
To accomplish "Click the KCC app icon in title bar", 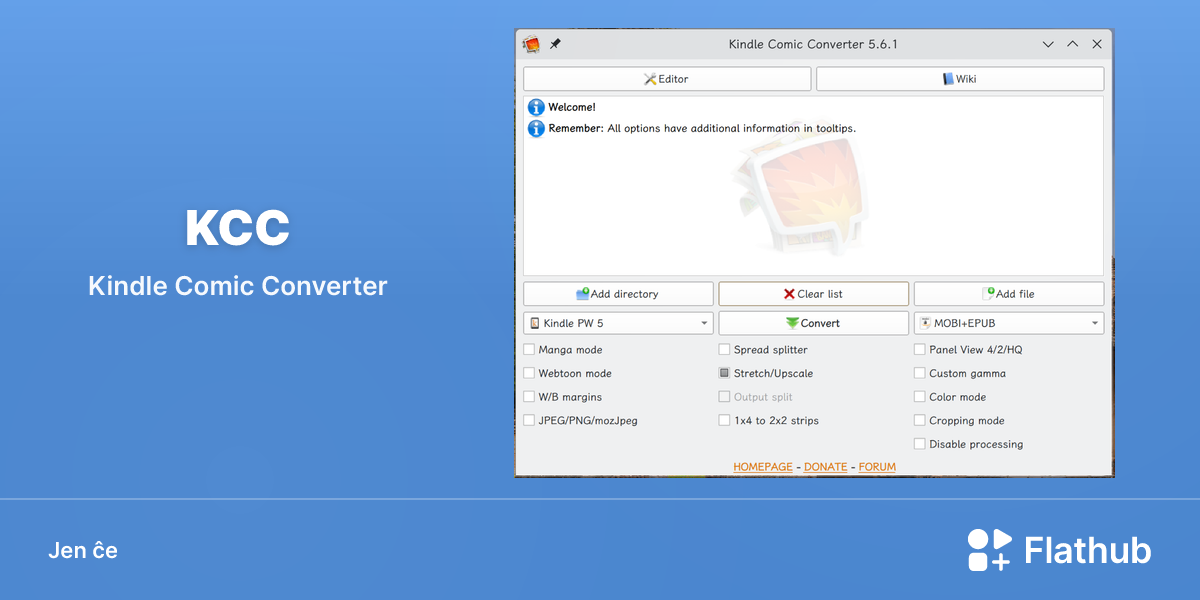I will tap(531, 44).
